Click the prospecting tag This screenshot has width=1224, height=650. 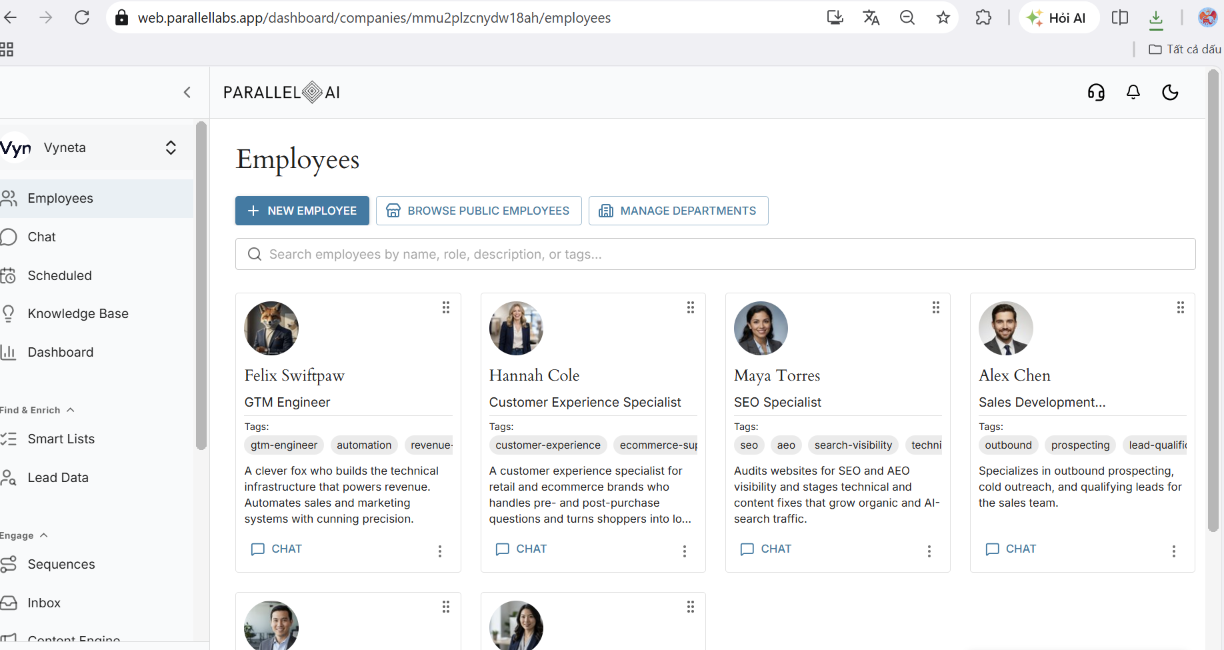click(x=1080, y=445)
